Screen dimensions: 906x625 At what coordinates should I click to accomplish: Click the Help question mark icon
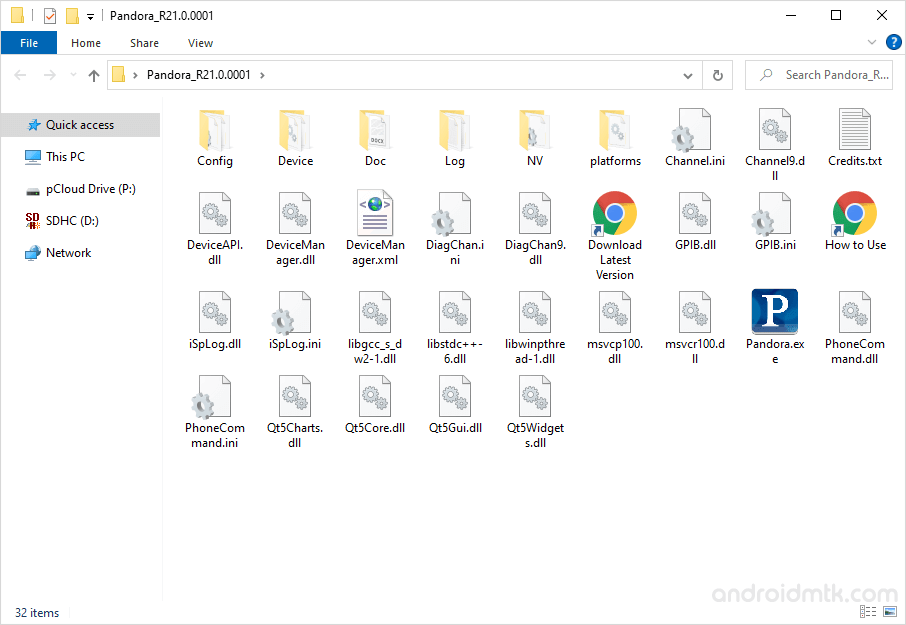point(894,42)
